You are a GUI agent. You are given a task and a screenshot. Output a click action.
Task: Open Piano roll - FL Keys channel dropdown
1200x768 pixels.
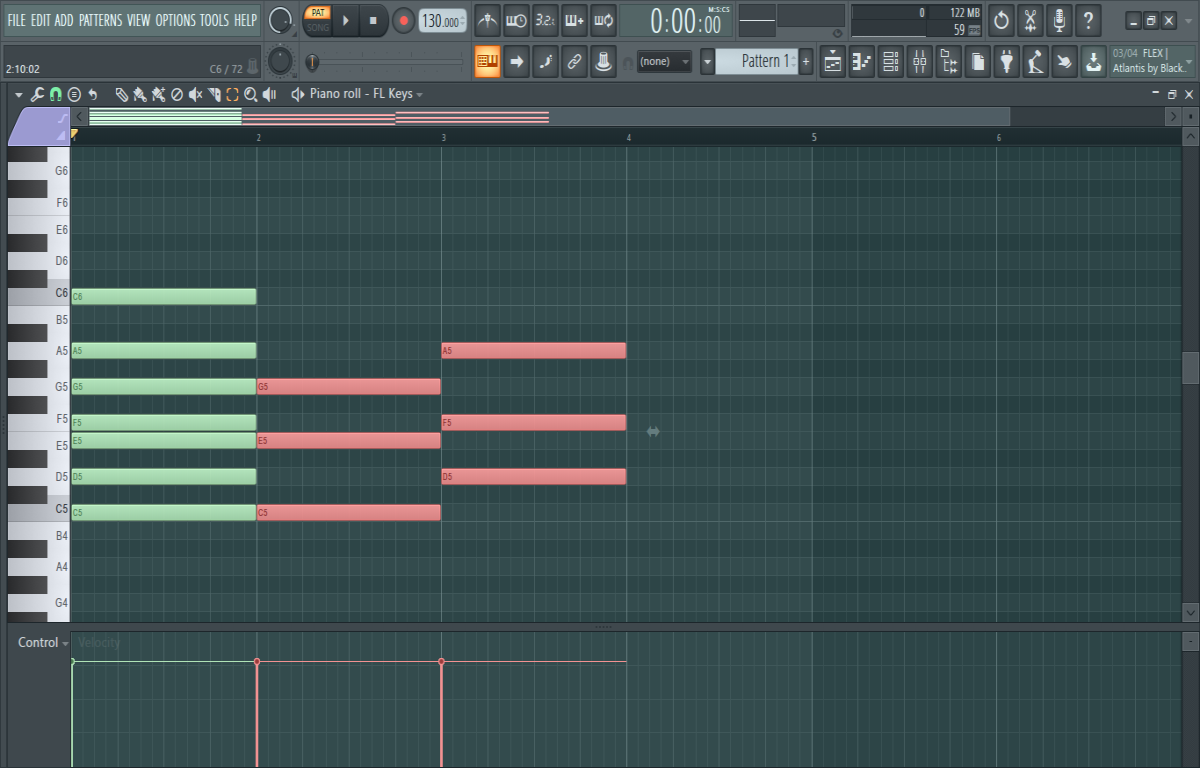coord(364,94)
